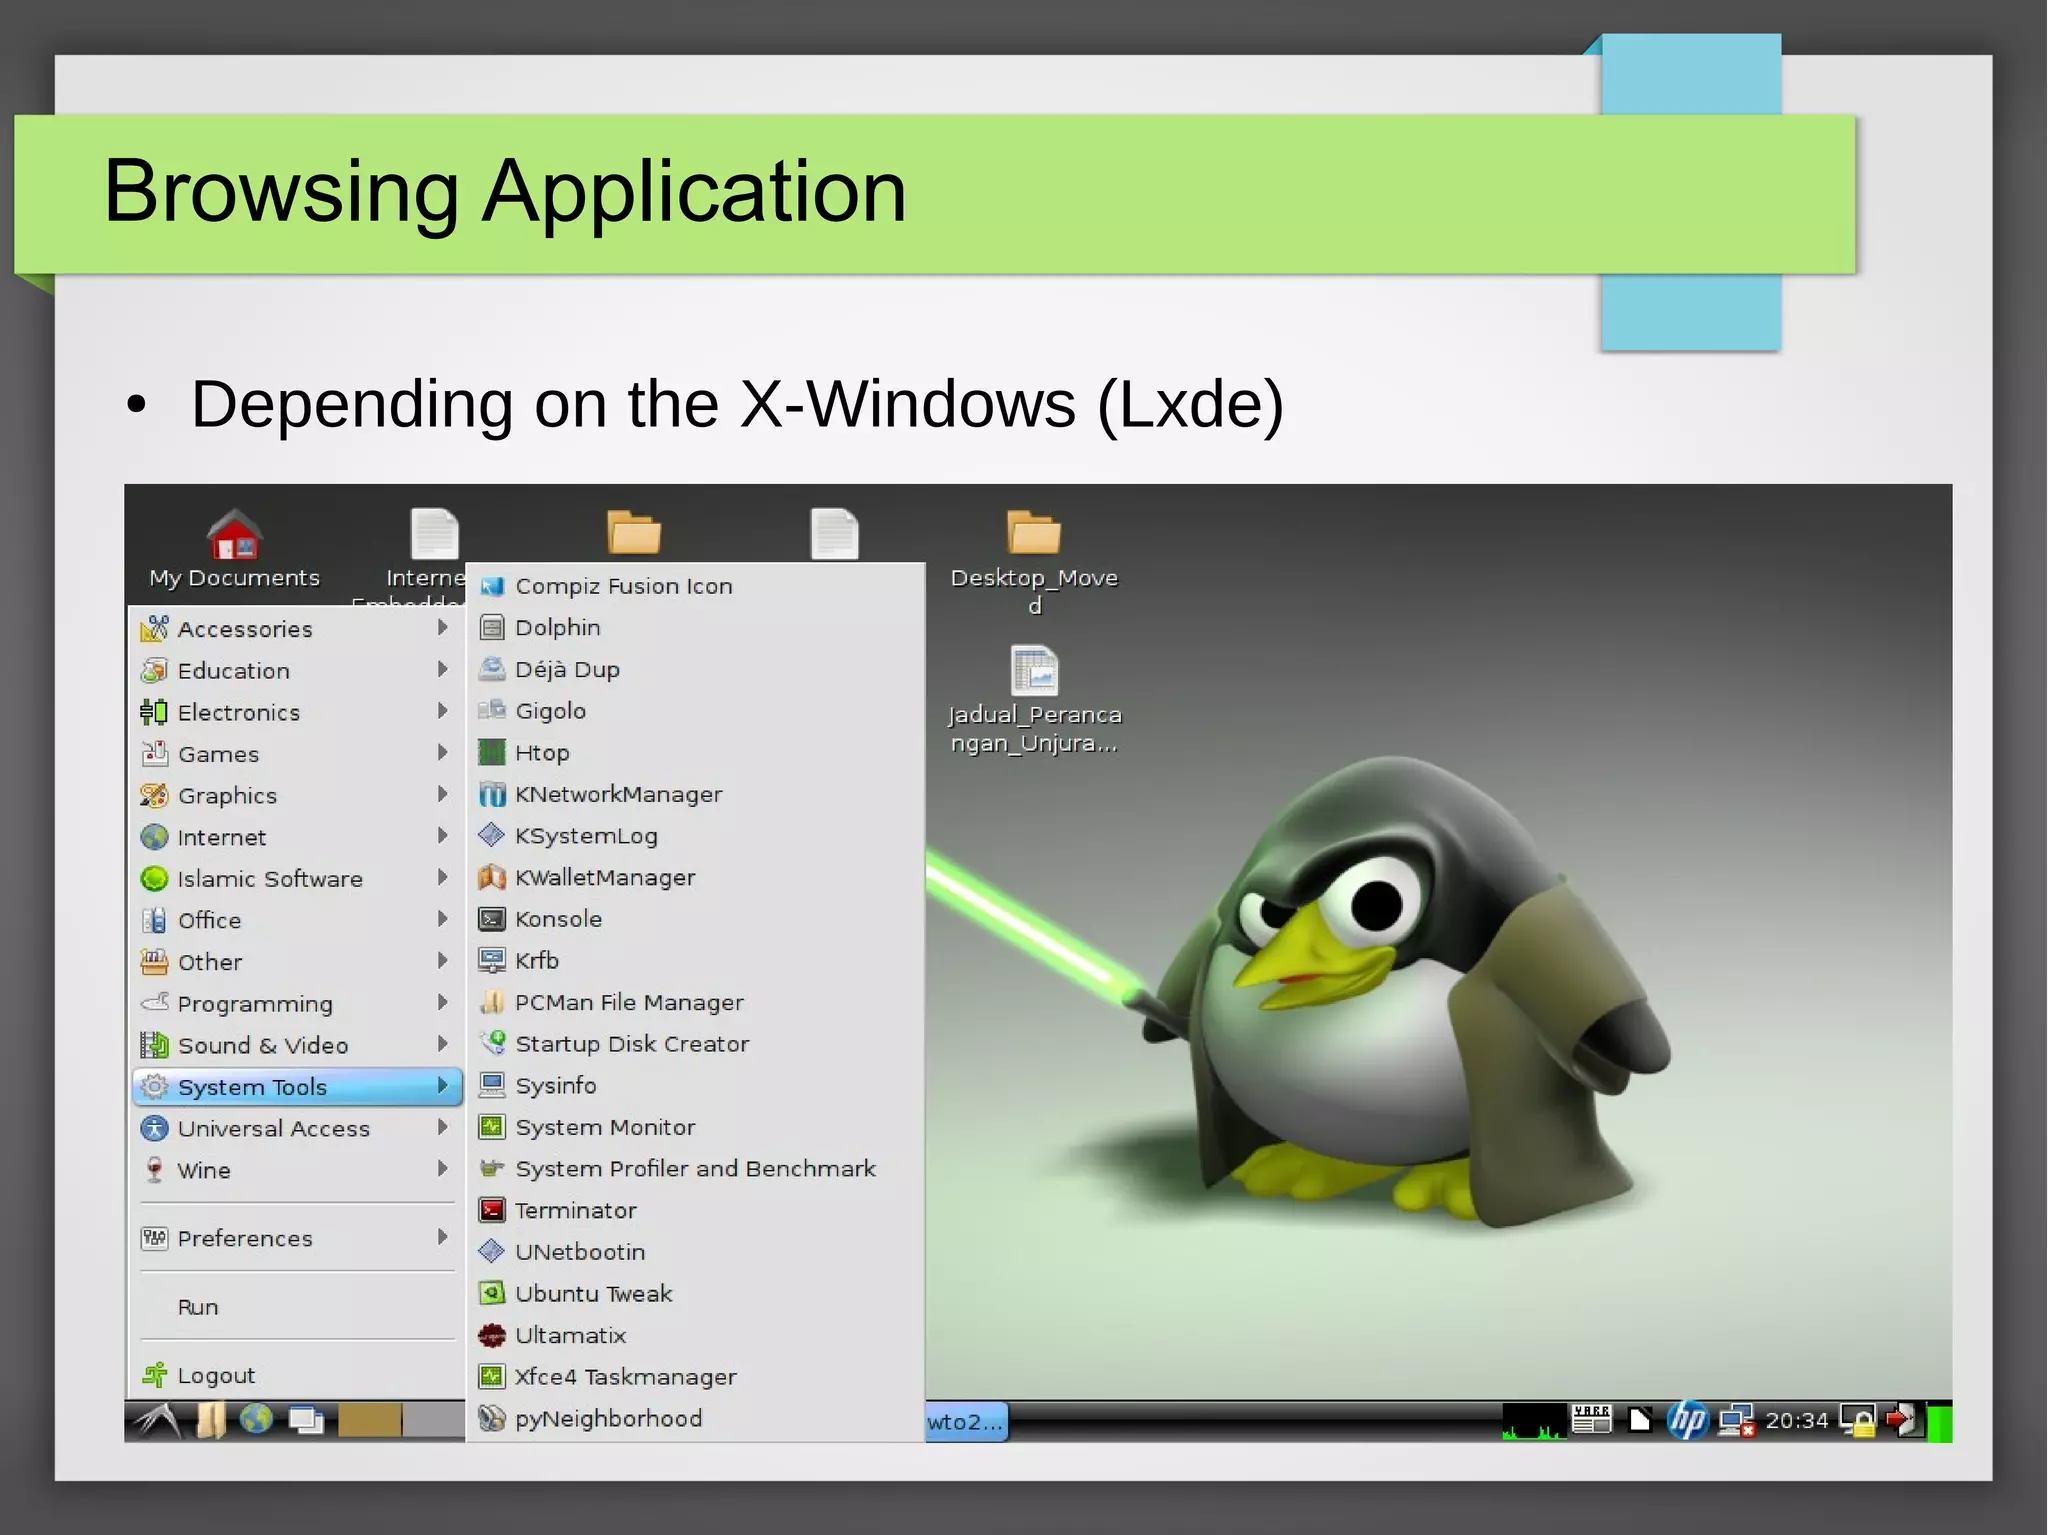Click the screen lock tray icon
Screen dimensions: 2048x1535
1859,1421
